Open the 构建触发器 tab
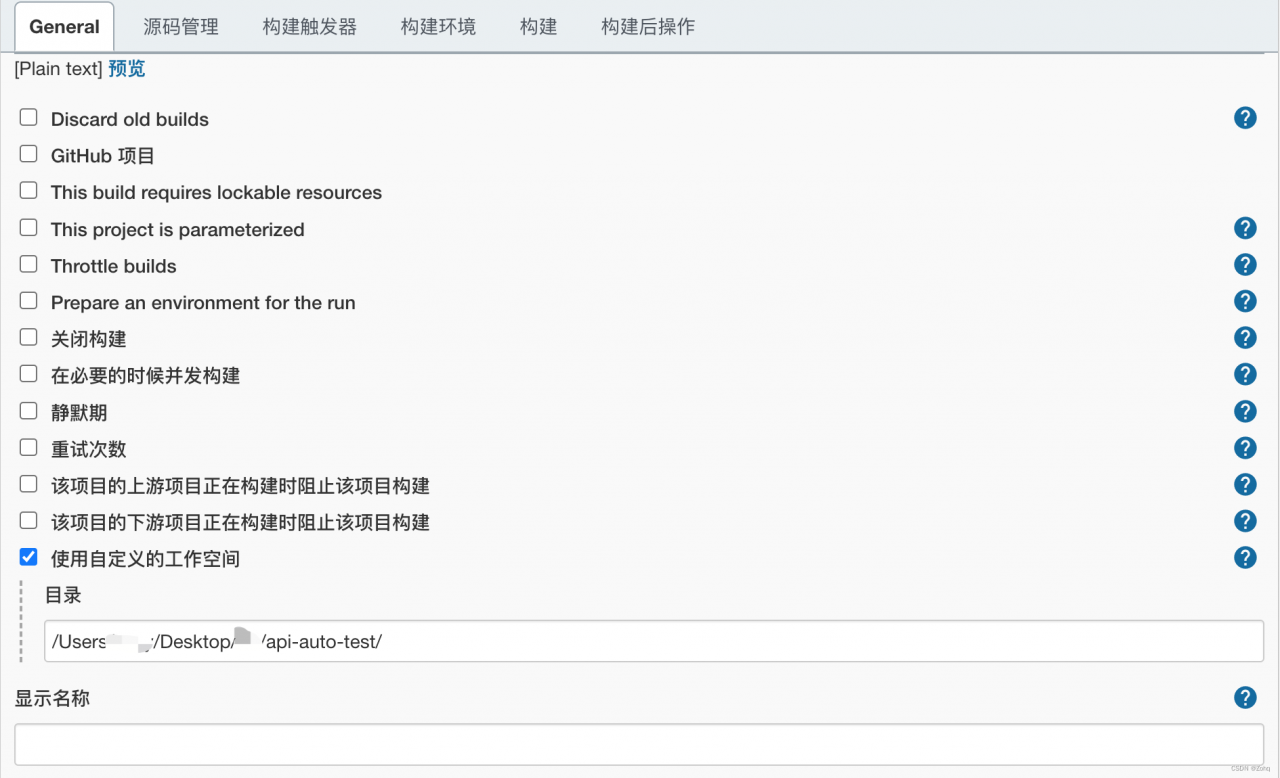 click(x=308, y=27)
